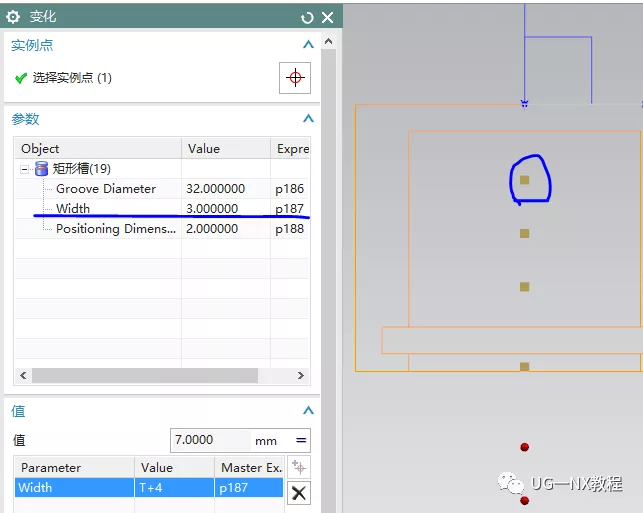Collapse the 实例点 section
Viewport: 643px width, 513px height.
[308, 45]
